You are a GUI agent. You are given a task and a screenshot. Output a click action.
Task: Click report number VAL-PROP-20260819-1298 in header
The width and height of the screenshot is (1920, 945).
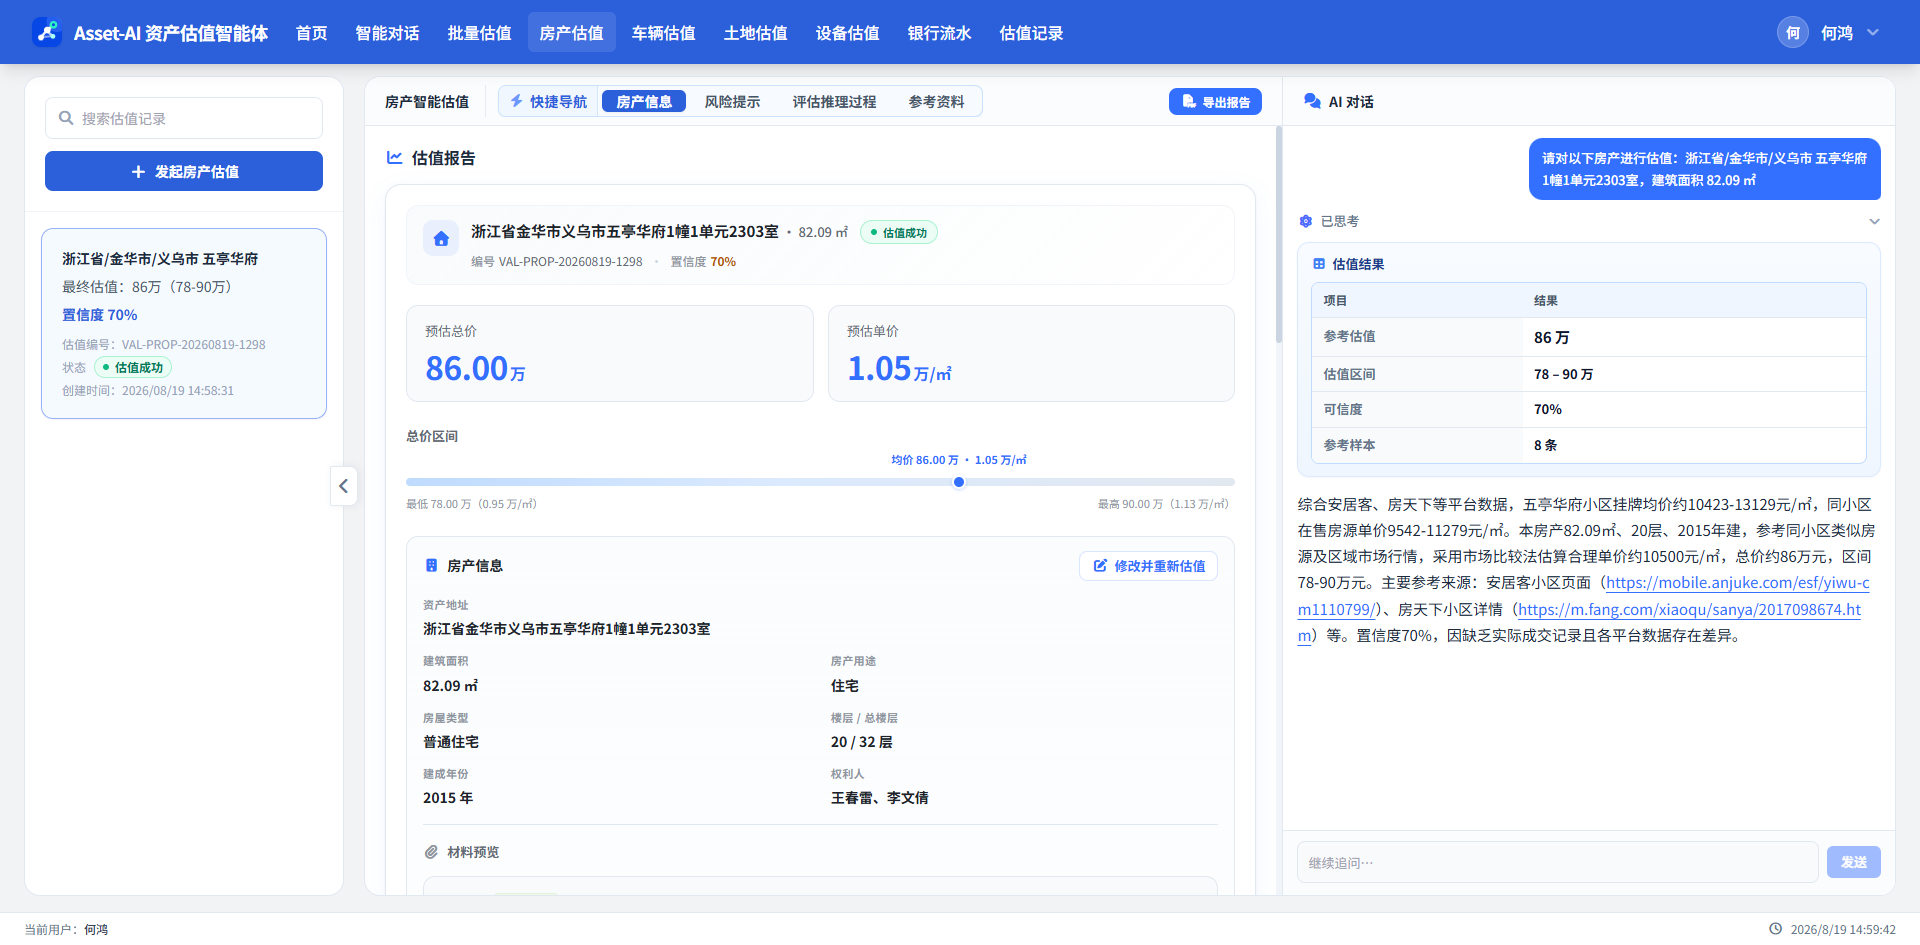[x=570, y=262]
